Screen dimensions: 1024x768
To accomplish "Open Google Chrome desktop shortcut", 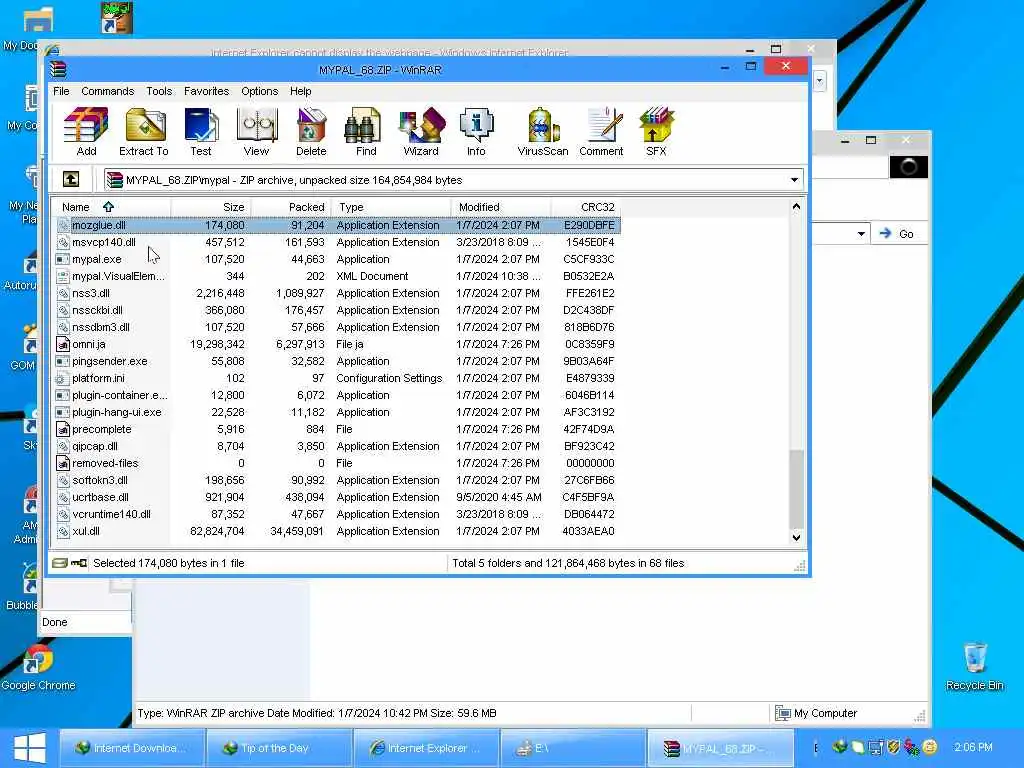I will point(38,667).
